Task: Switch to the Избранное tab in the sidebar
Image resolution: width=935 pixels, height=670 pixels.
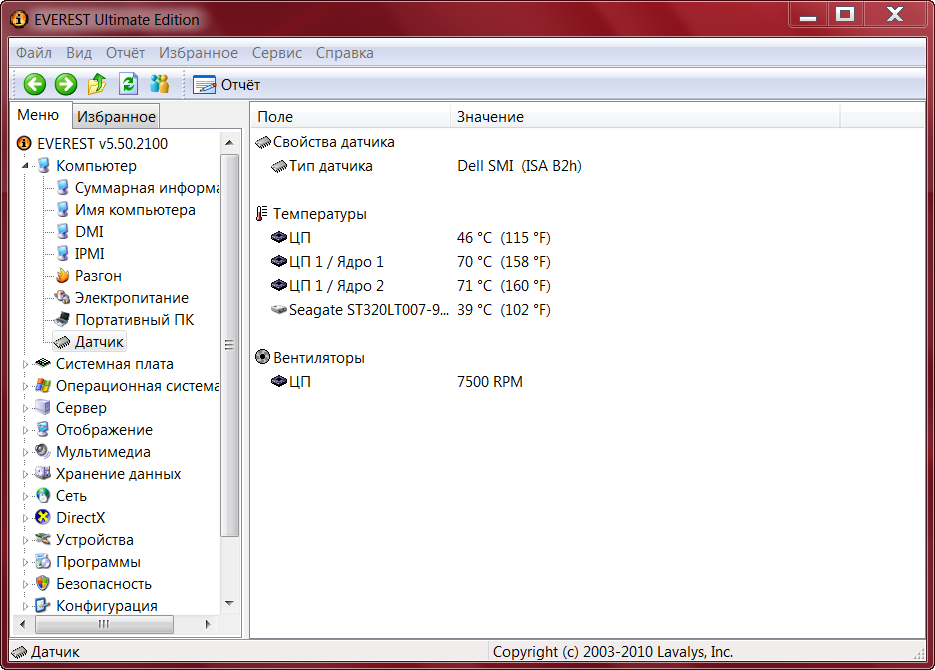Action: click(x=116, y=117)
